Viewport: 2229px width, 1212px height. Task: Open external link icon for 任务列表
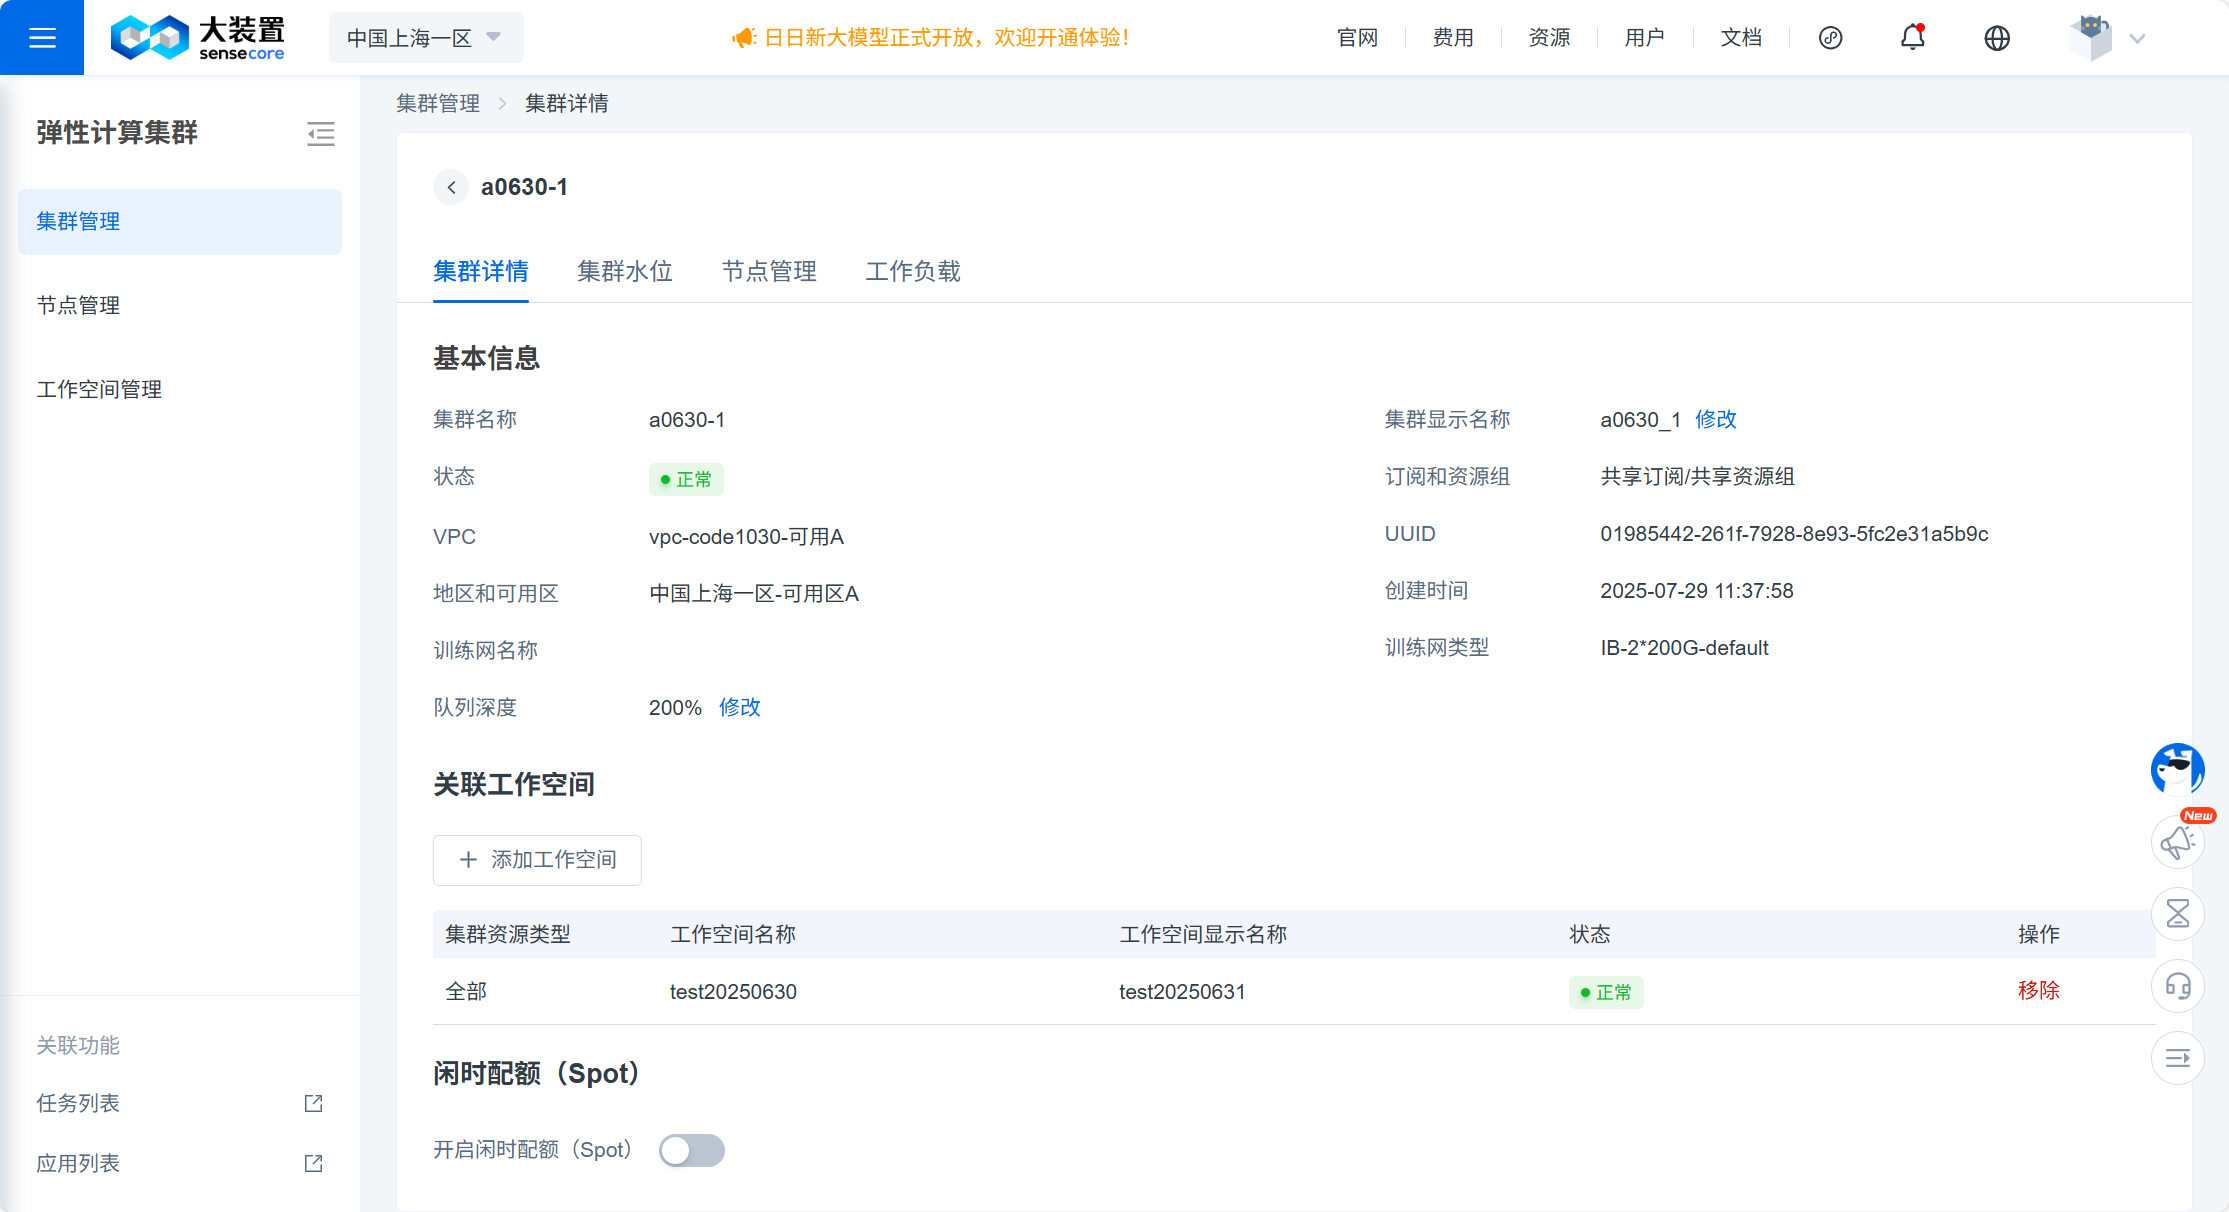[x=313, y=1103]
